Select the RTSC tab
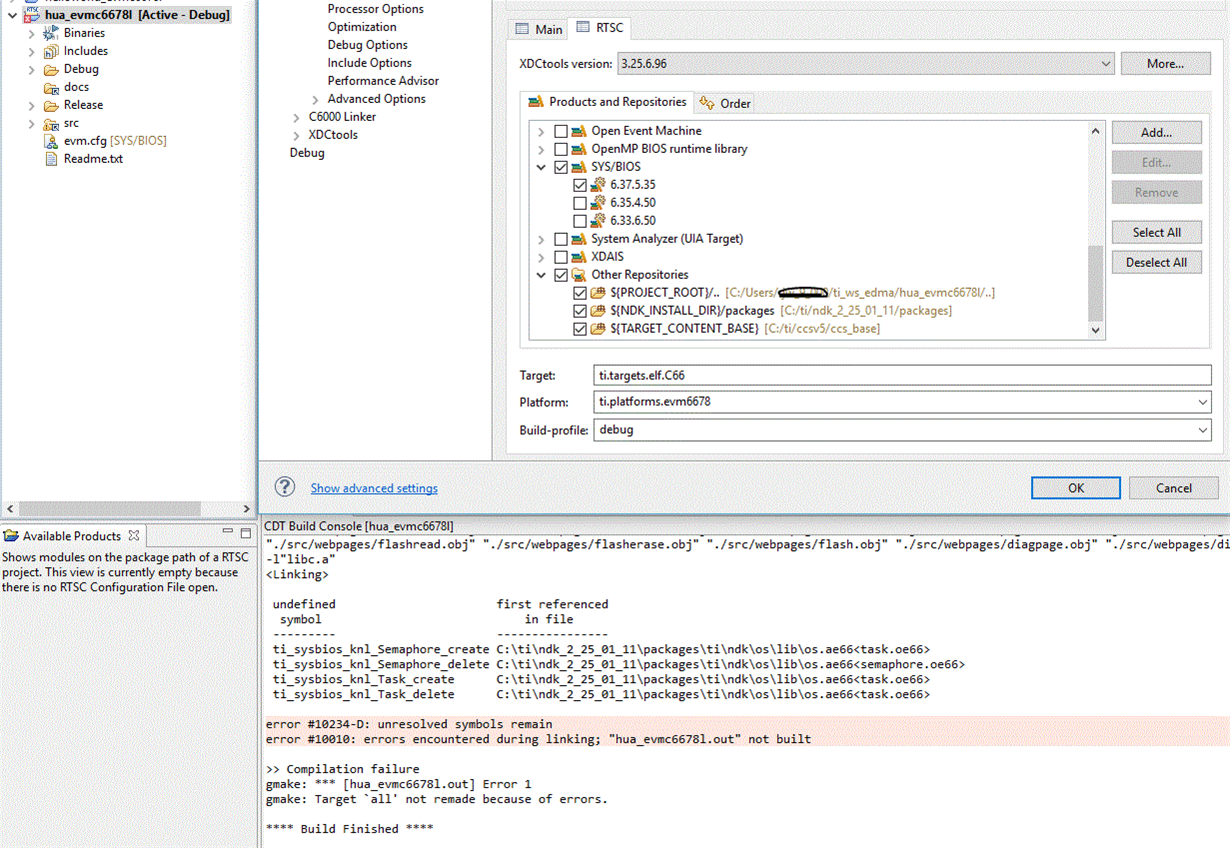The width and height of the screenshot is (1230, 848). click(599, 28)
